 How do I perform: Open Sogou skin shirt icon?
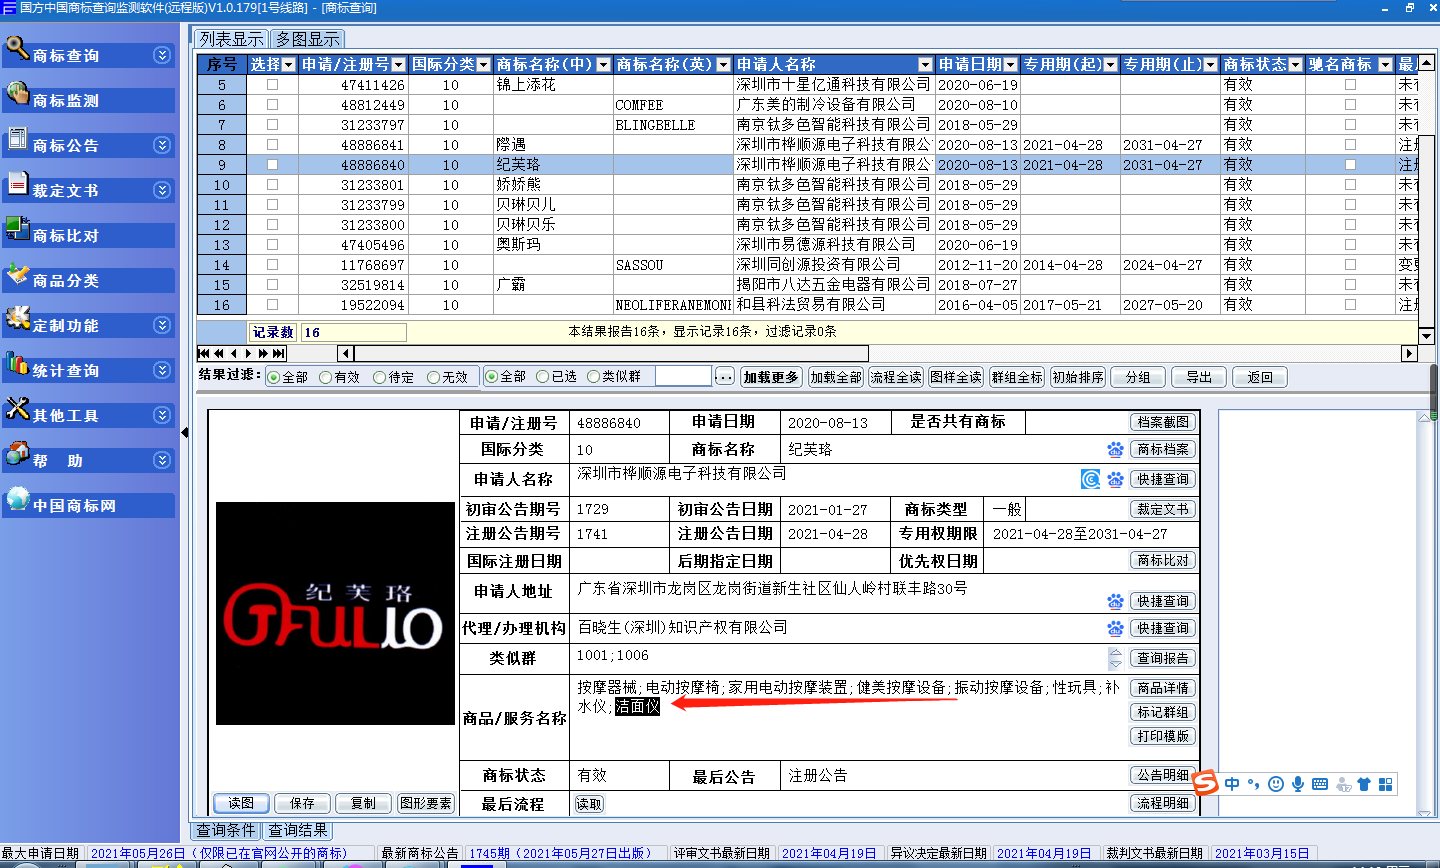(x=1364, y=784)
